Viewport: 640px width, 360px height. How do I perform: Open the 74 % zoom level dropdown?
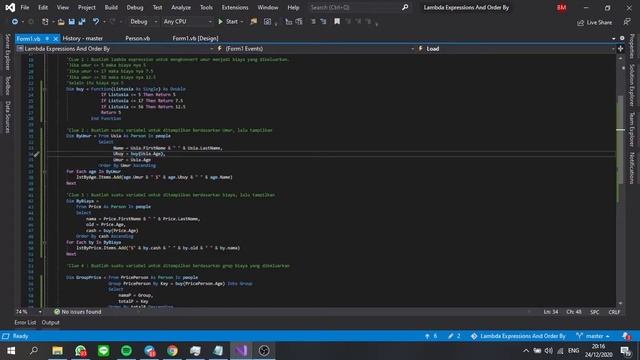pos(29,312)
